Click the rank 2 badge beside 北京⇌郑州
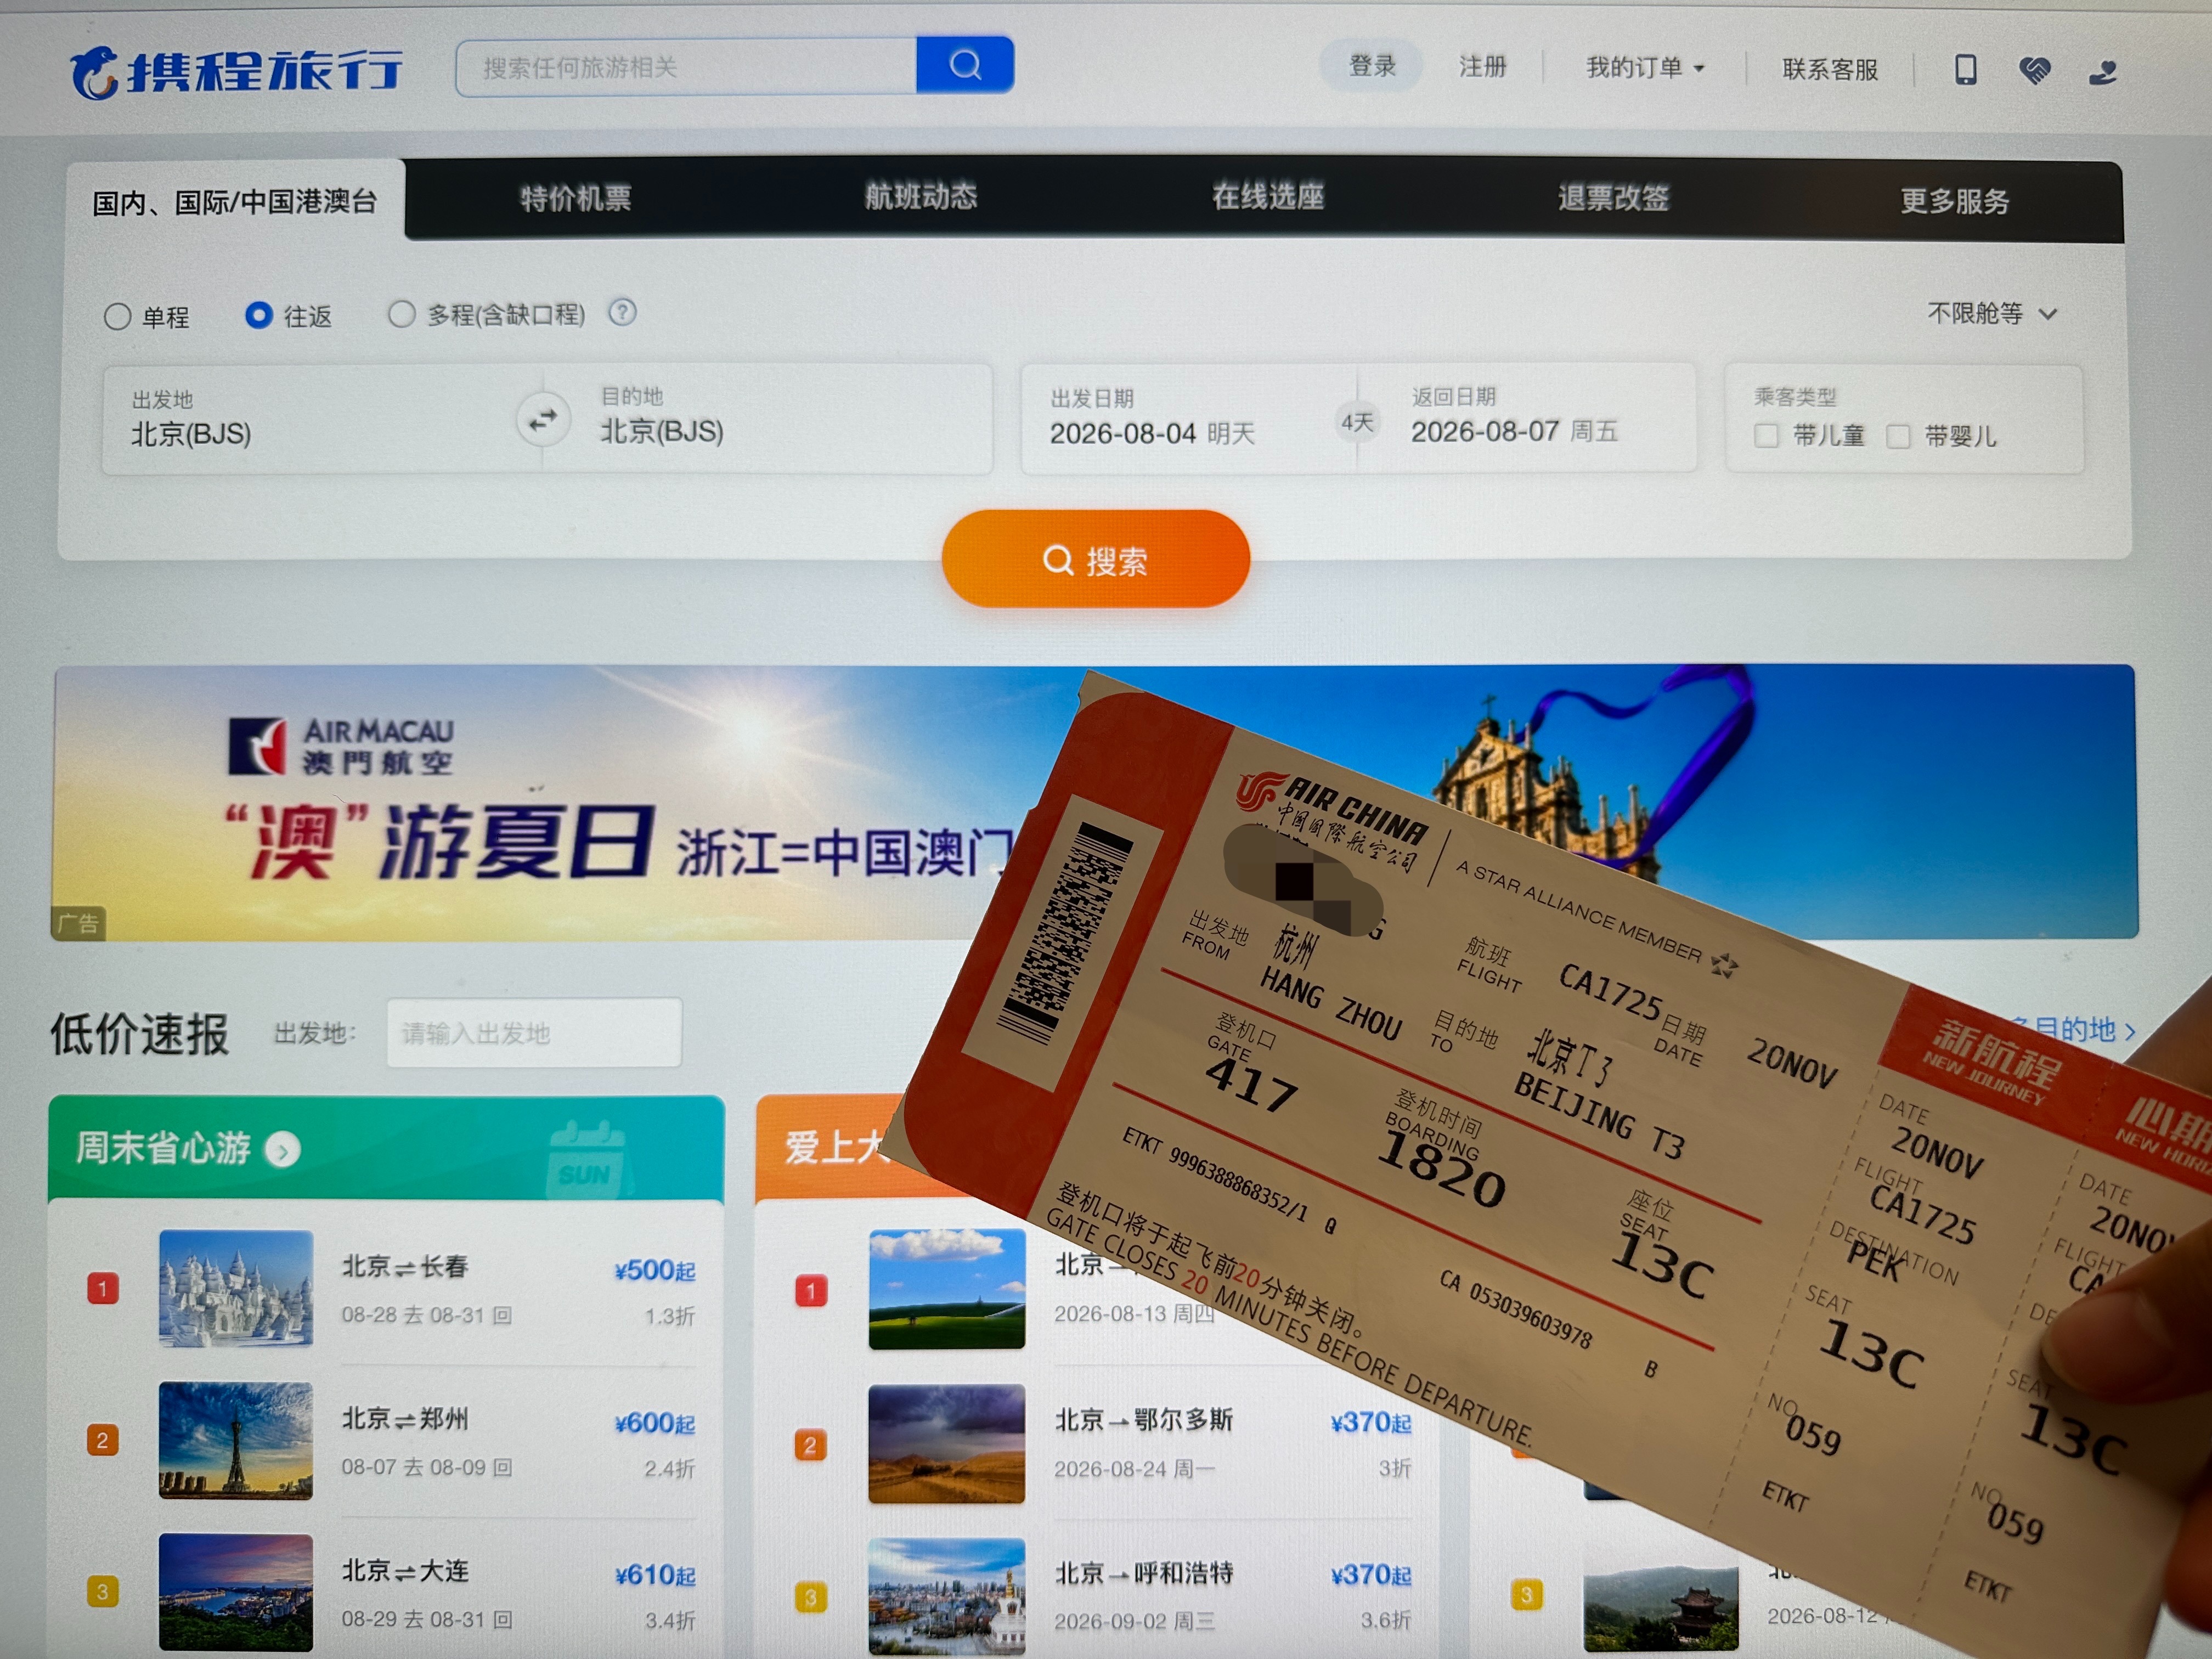The image size is (2212, 1659). [x=103, y=1440]
